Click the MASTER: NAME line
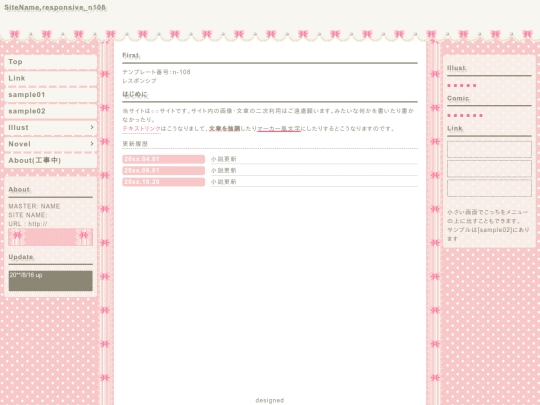Viewport: 540px width, 405px height. pyautogui.click(x=34, y=206)
